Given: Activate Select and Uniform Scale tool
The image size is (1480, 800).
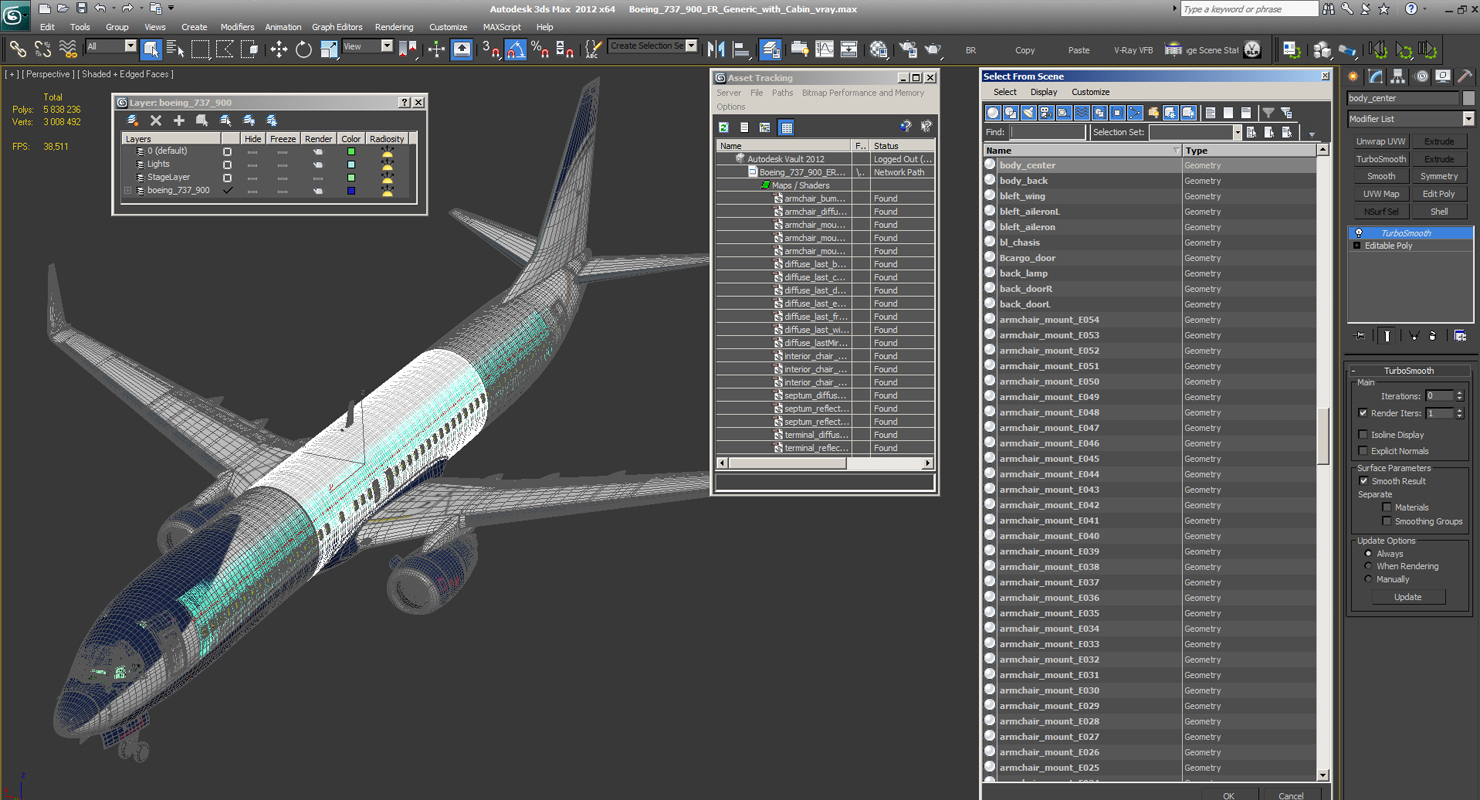Looking at the screenshot, I should point(329,48).
